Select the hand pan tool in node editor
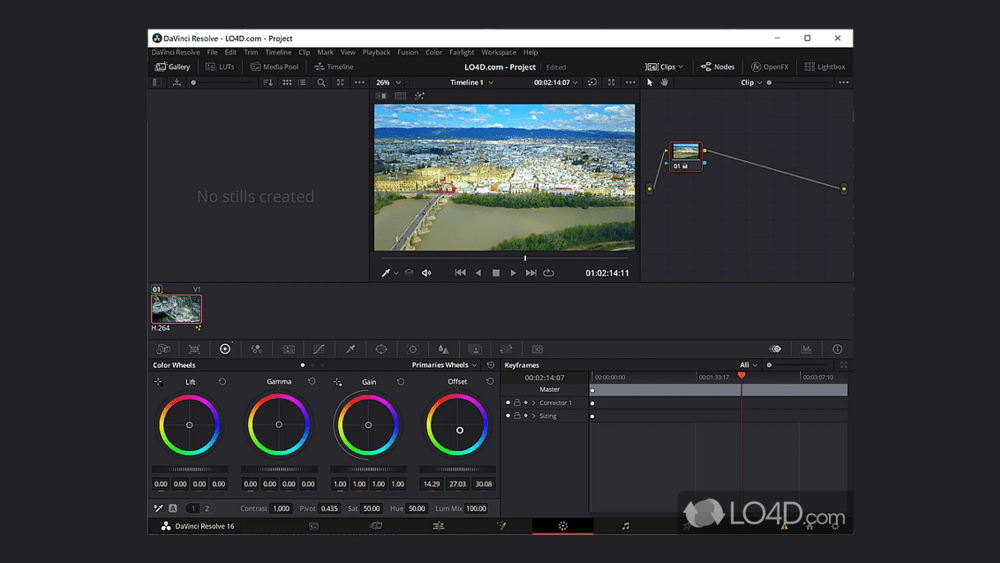 tap(665, 82)
